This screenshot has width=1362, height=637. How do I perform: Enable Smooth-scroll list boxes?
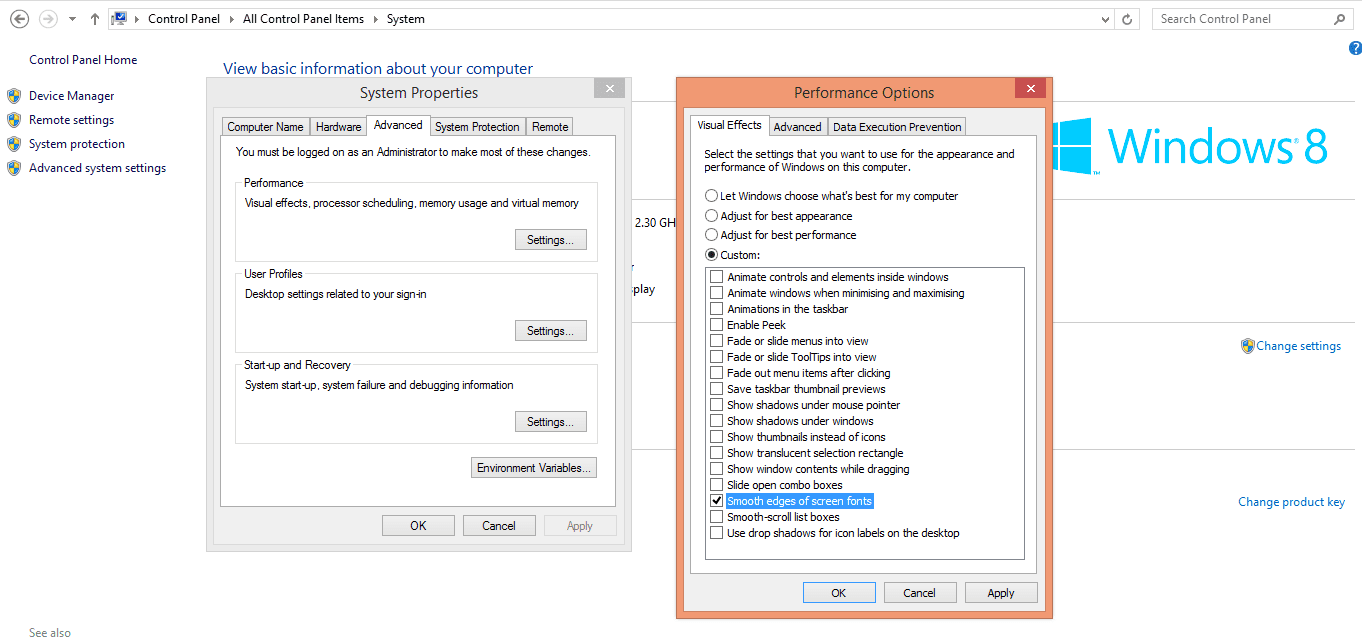tap(716, 517)
